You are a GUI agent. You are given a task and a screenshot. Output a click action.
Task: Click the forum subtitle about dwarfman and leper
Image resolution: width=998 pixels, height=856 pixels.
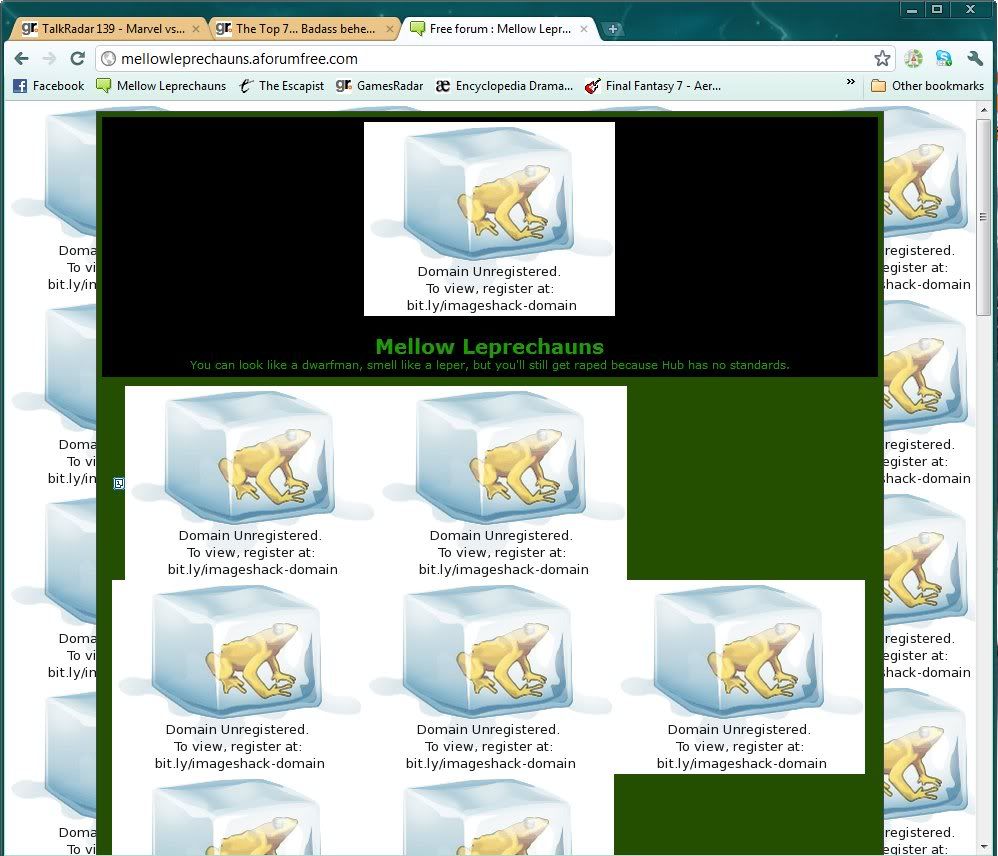(x=489, y=365)
